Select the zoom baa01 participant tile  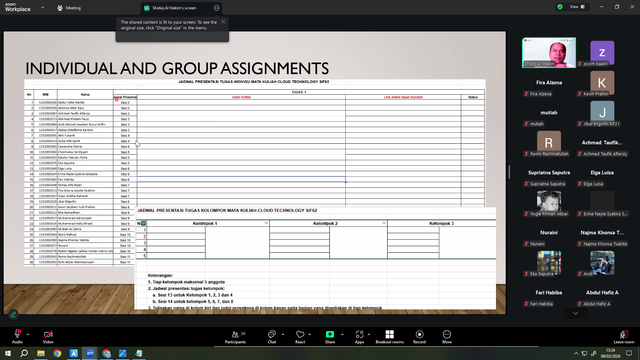tap(602, 53)
